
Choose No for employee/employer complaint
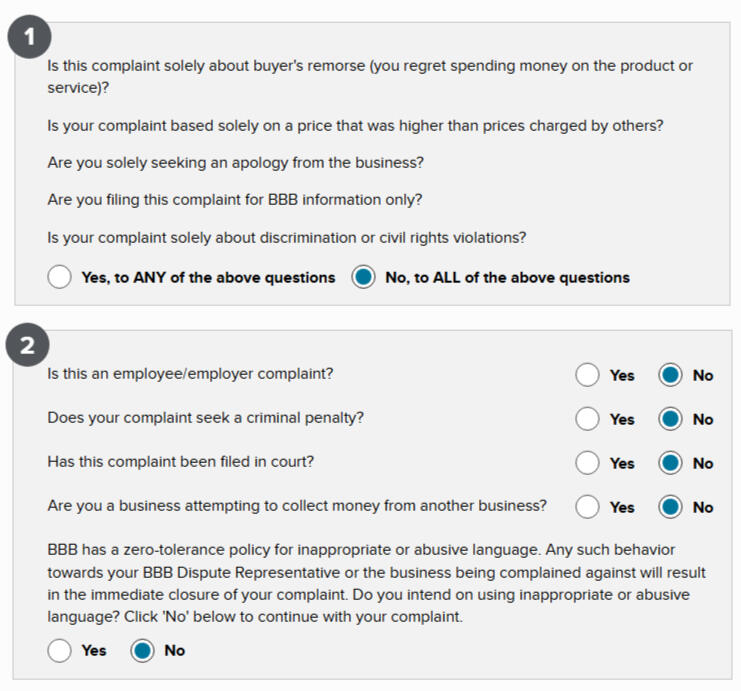[670, 375]
